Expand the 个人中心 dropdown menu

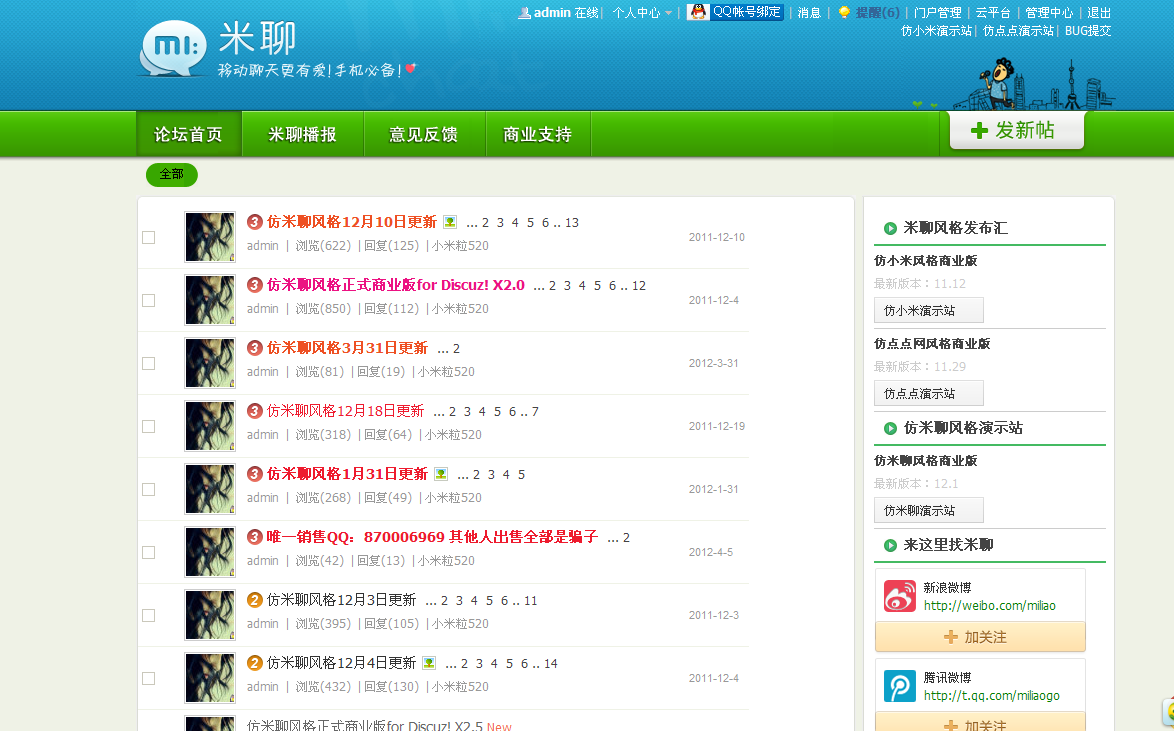(x=642, y=13)
